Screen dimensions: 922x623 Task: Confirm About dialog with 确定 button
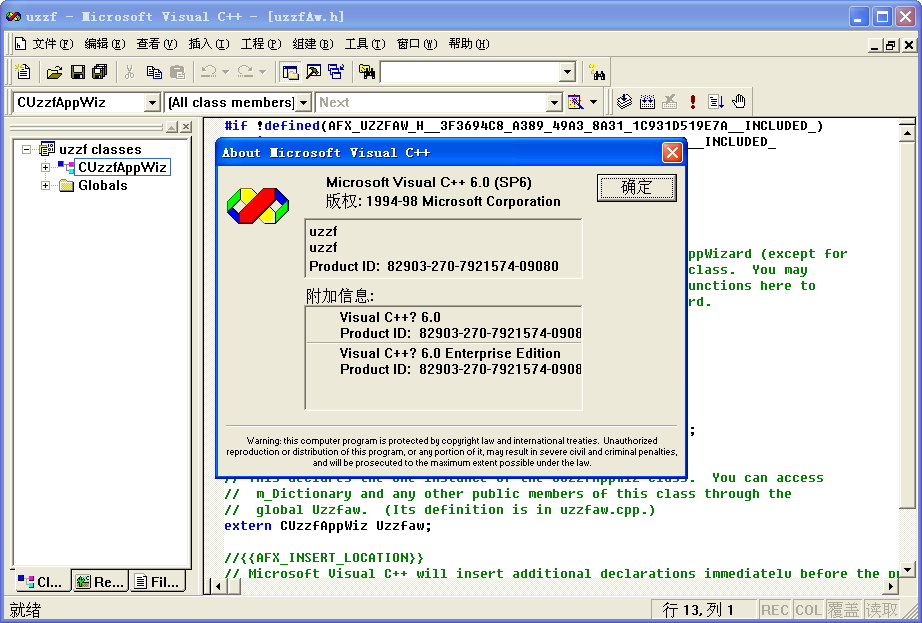(636, 187)
